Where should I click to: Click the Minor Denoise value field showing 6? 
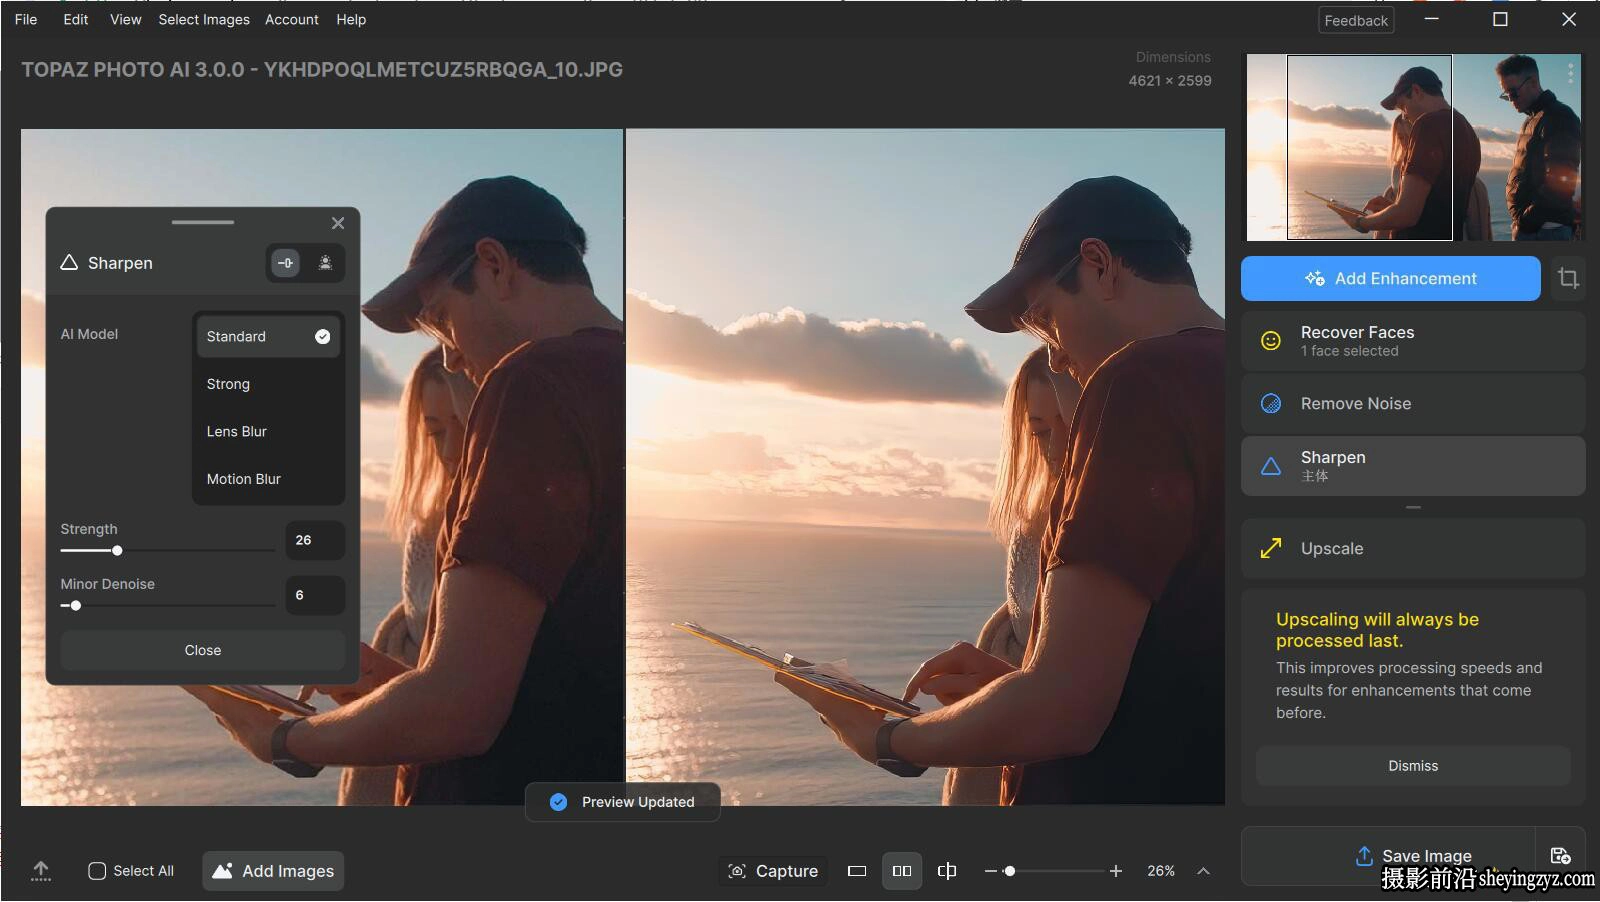(x=315, y=595)
